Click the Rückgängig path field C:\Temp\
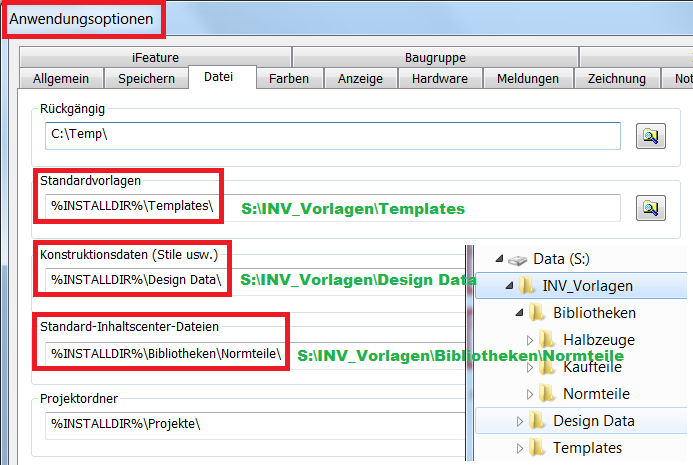 [333, 136]
